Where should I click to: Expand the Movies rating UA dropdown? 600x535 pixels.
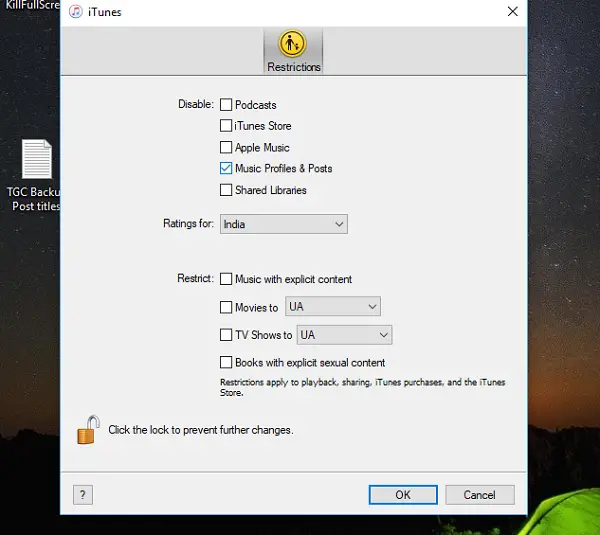[333, 306]
